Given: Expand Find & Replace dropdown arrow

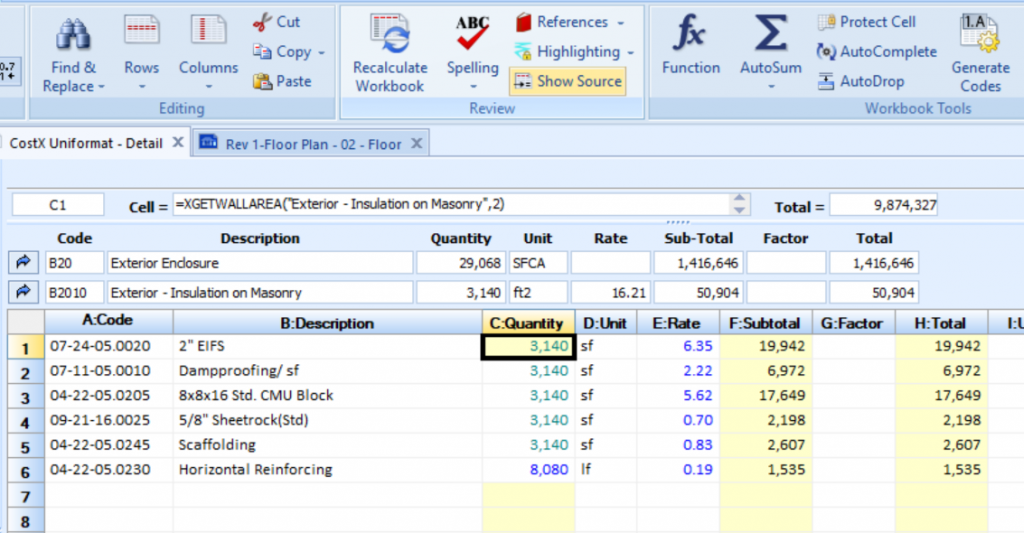Looking at the screenshot, I should [101, 87].
